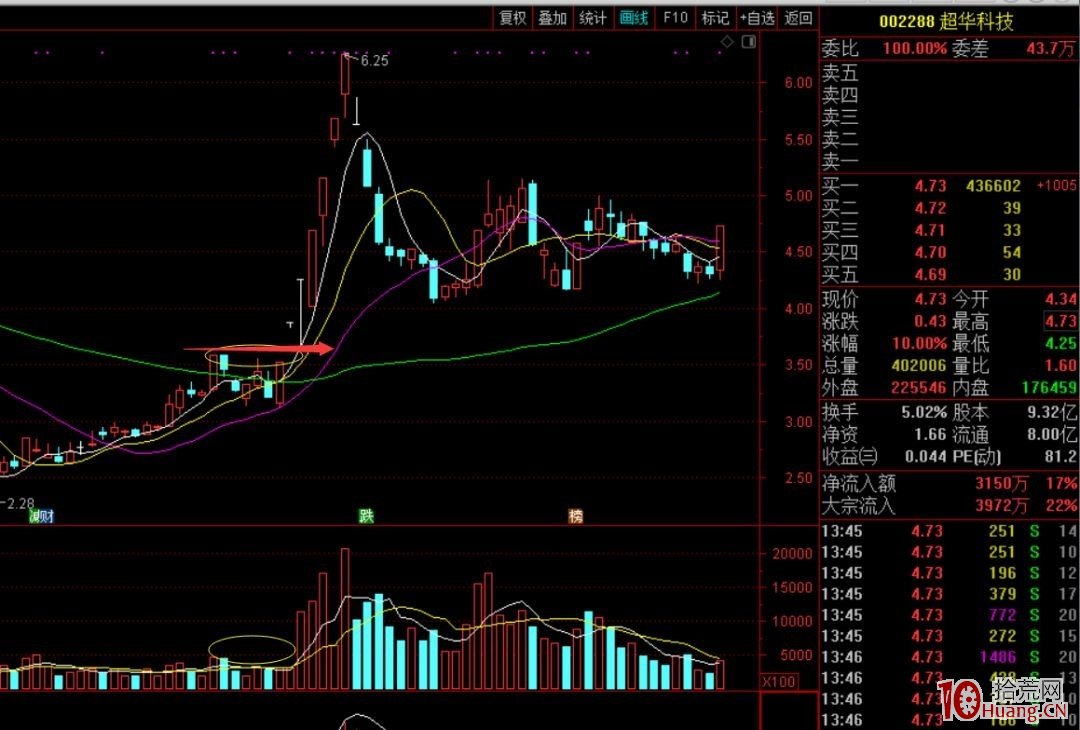Click the 净流入额 value 3150万

(1001, 484)
